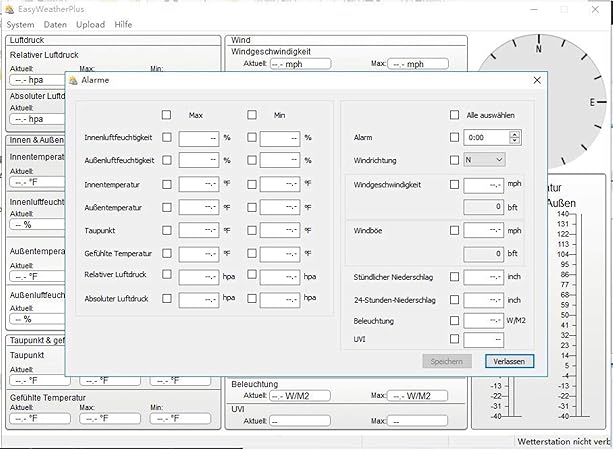Click the Beleuchtung W/M2 alarm field

tap(484, 321)
